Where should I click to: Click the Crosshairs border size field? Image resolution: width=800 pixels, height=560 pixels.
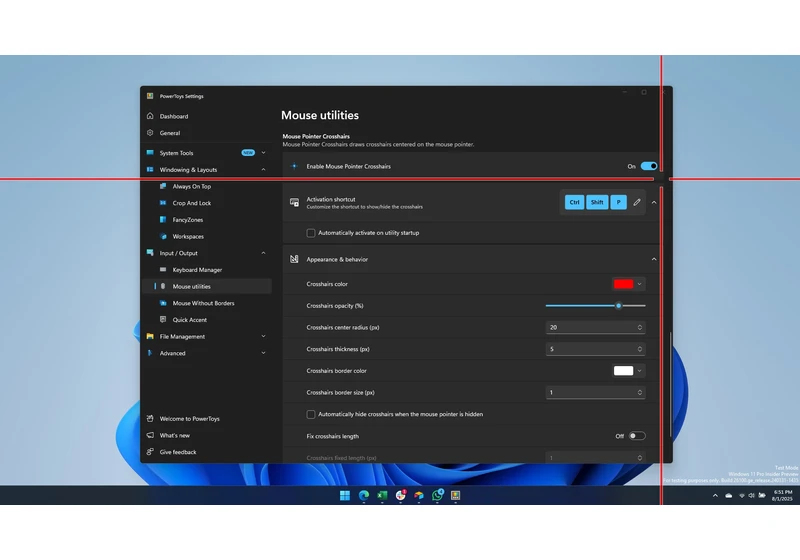(x=595, y=393)
